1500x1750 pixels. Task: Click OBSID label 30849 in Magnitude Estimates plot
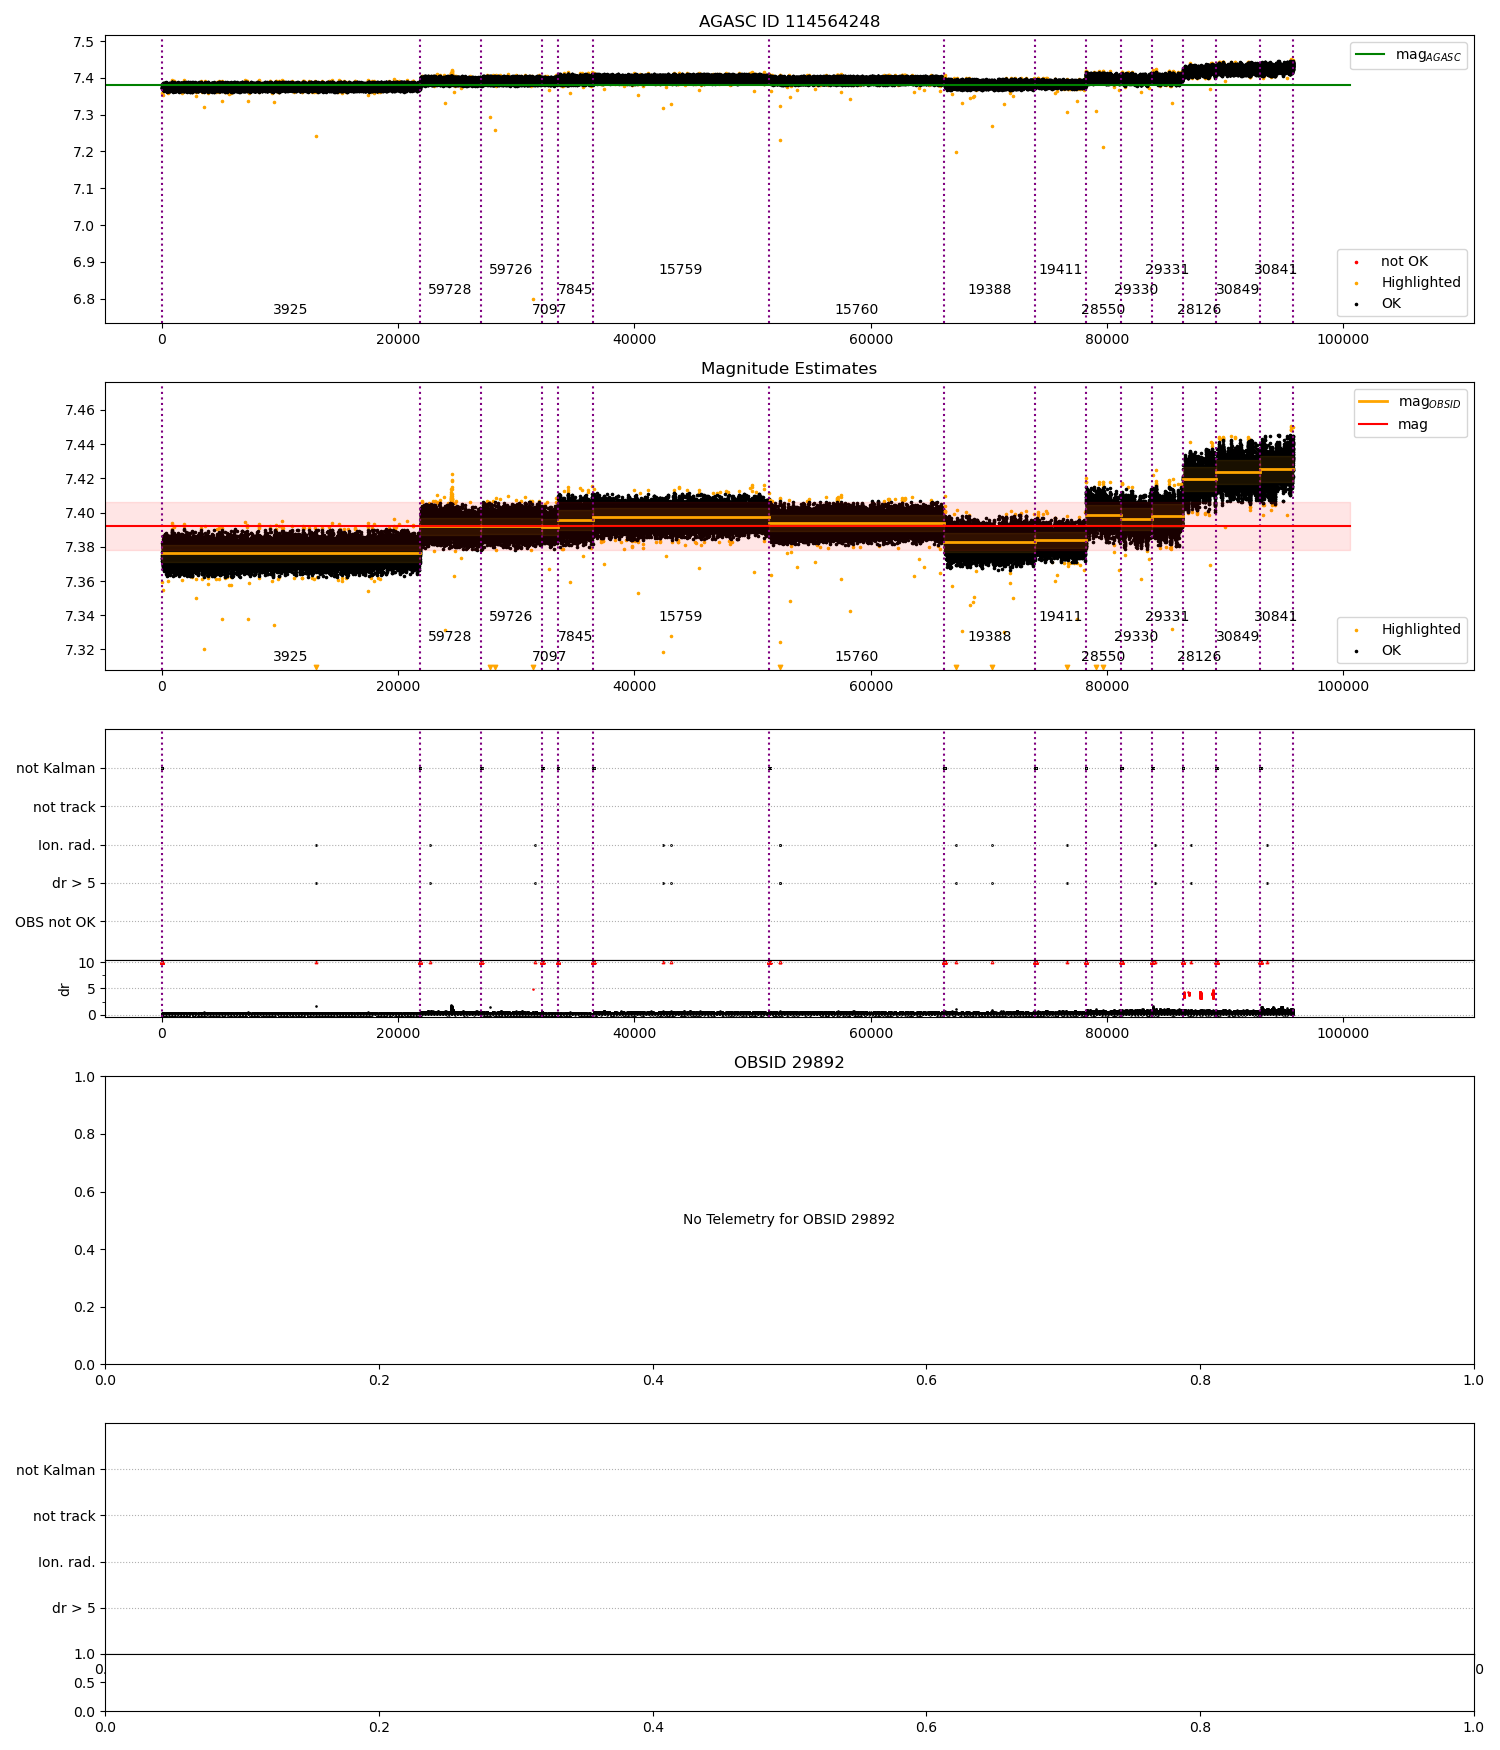click(1238, 637)
